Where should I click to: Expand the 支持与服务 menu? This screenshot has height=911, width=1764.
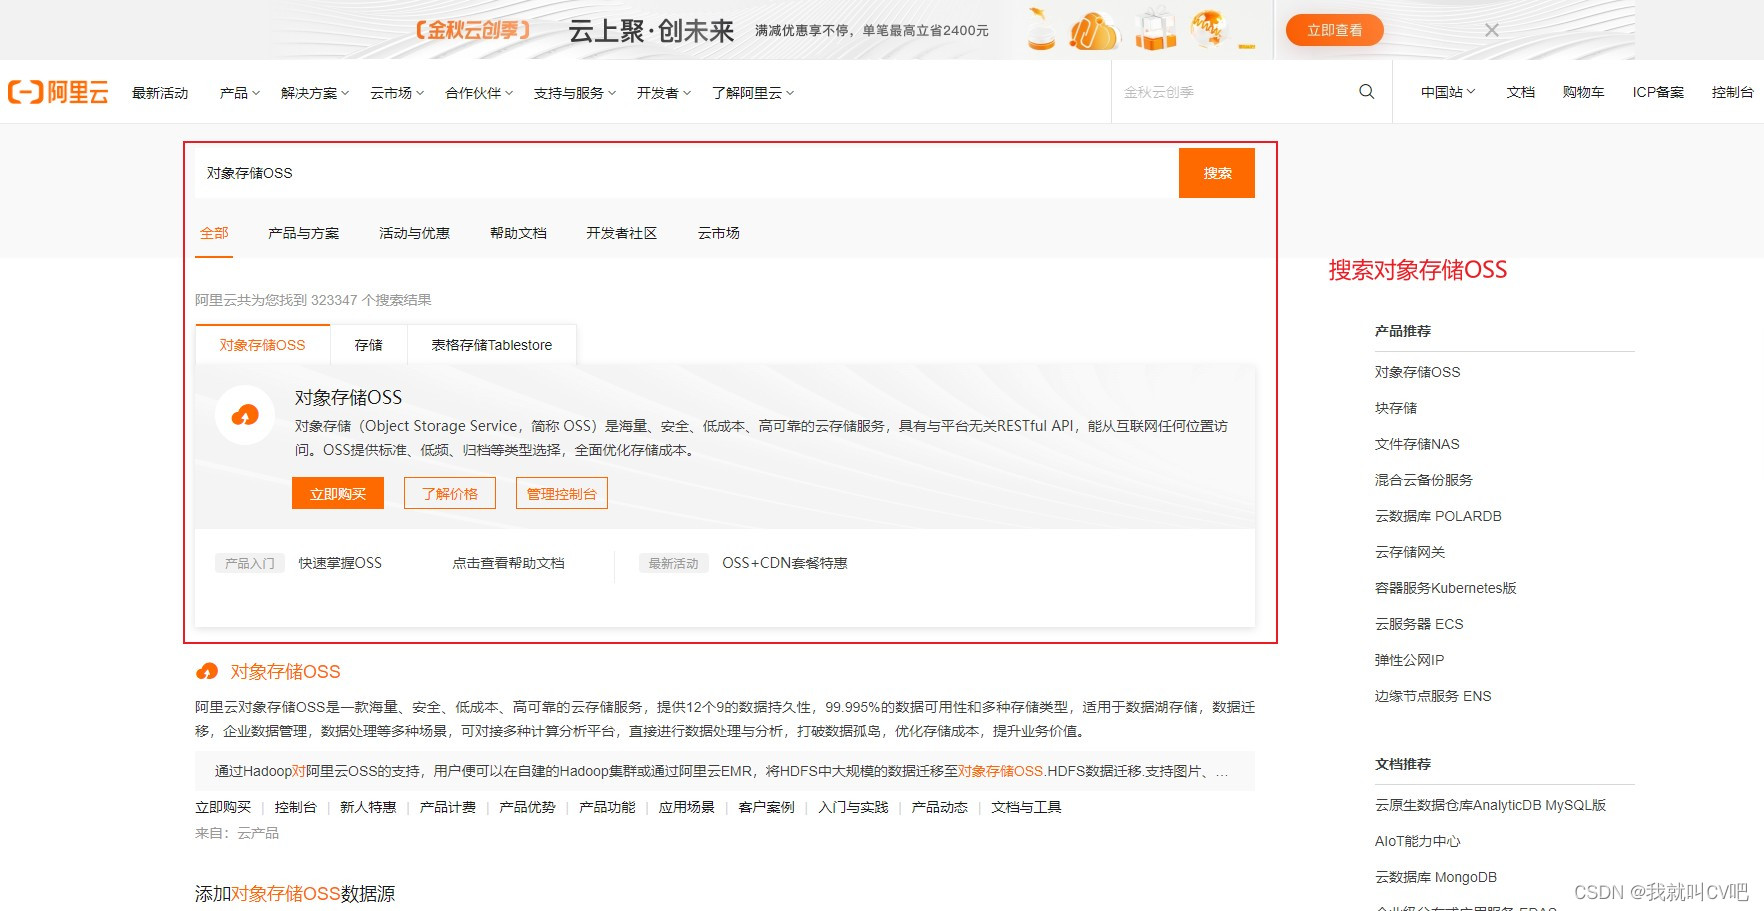point(568,93)
